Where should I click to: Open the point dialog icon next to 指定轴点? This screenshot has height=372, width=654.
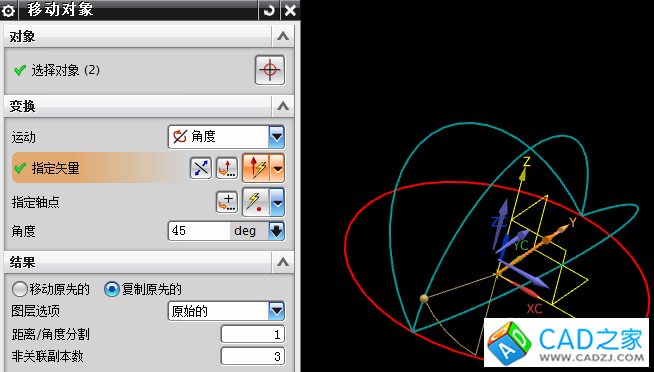226,202
